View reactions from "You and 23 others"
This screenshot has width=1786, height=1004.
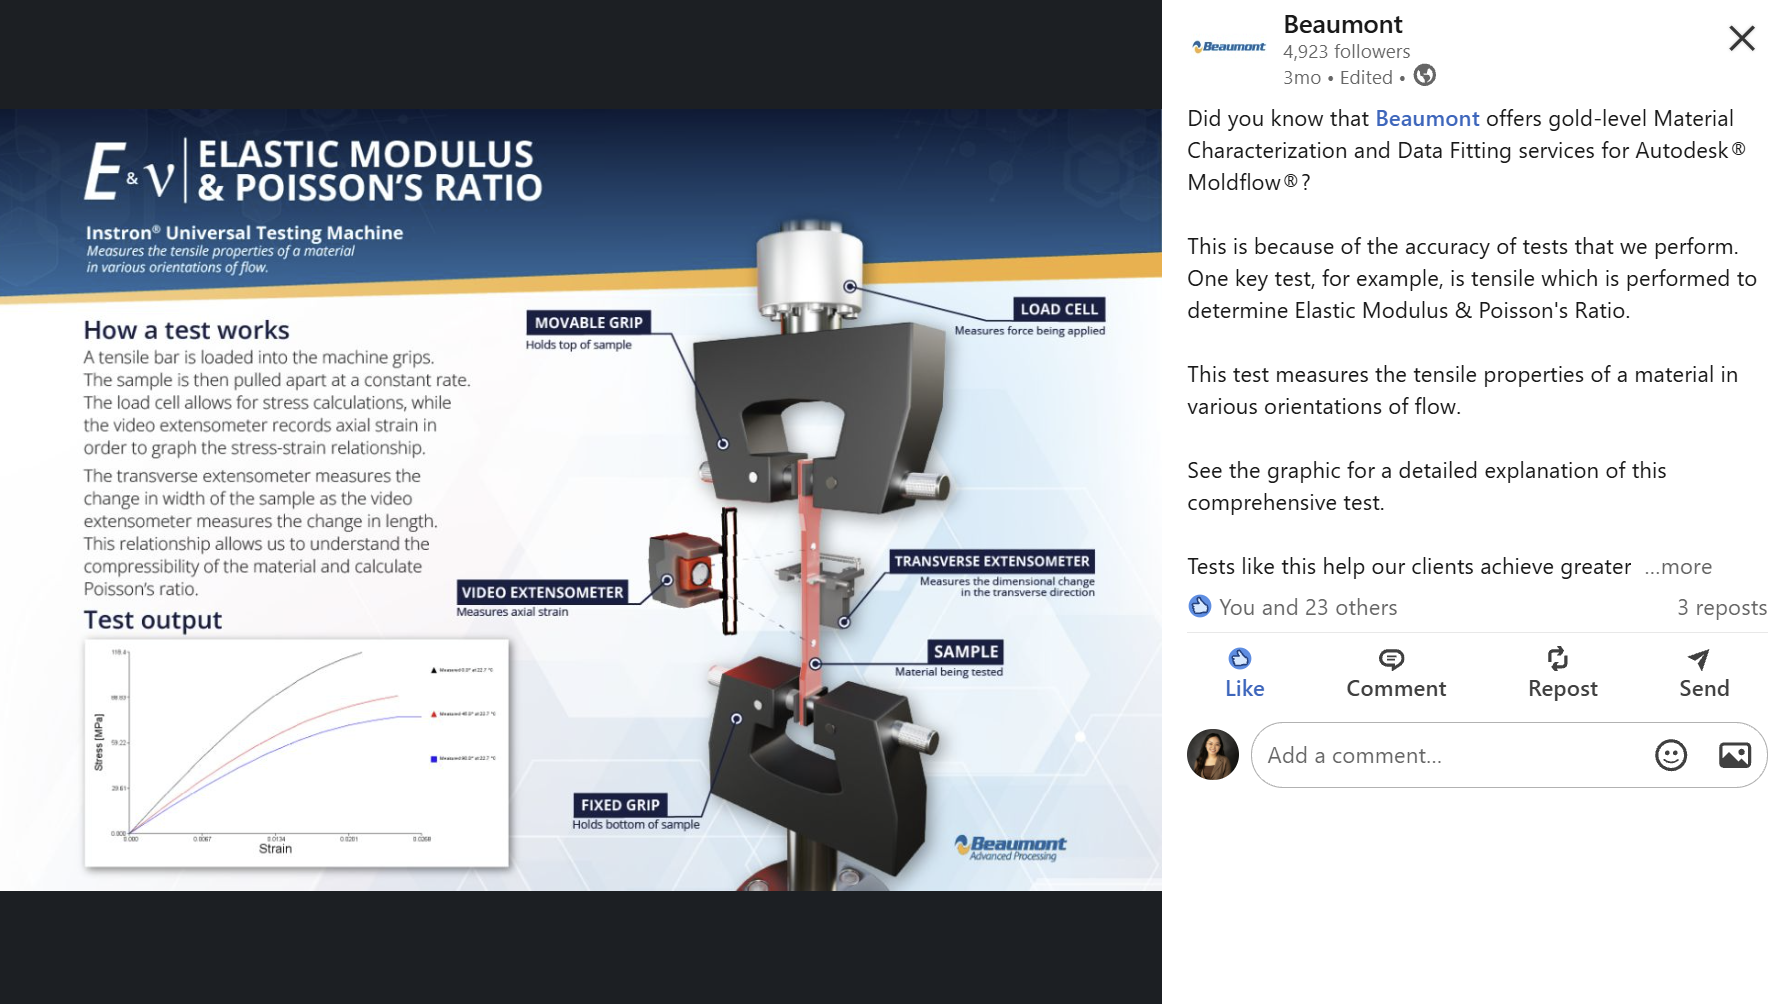tap(1307, 607)
